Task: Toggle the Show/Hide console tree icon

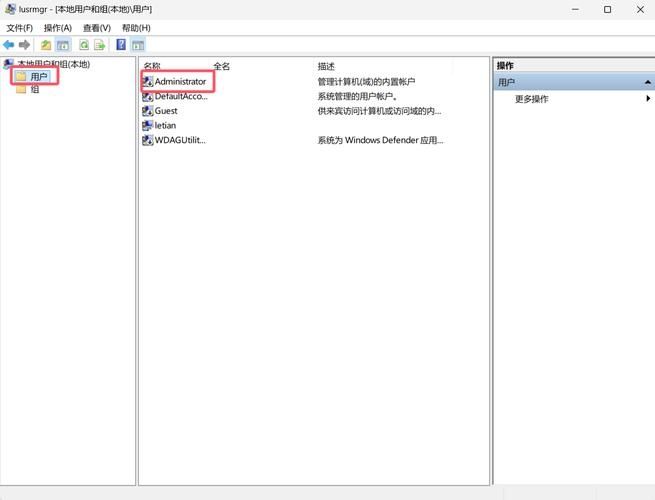Action: (x=63, y=45)
